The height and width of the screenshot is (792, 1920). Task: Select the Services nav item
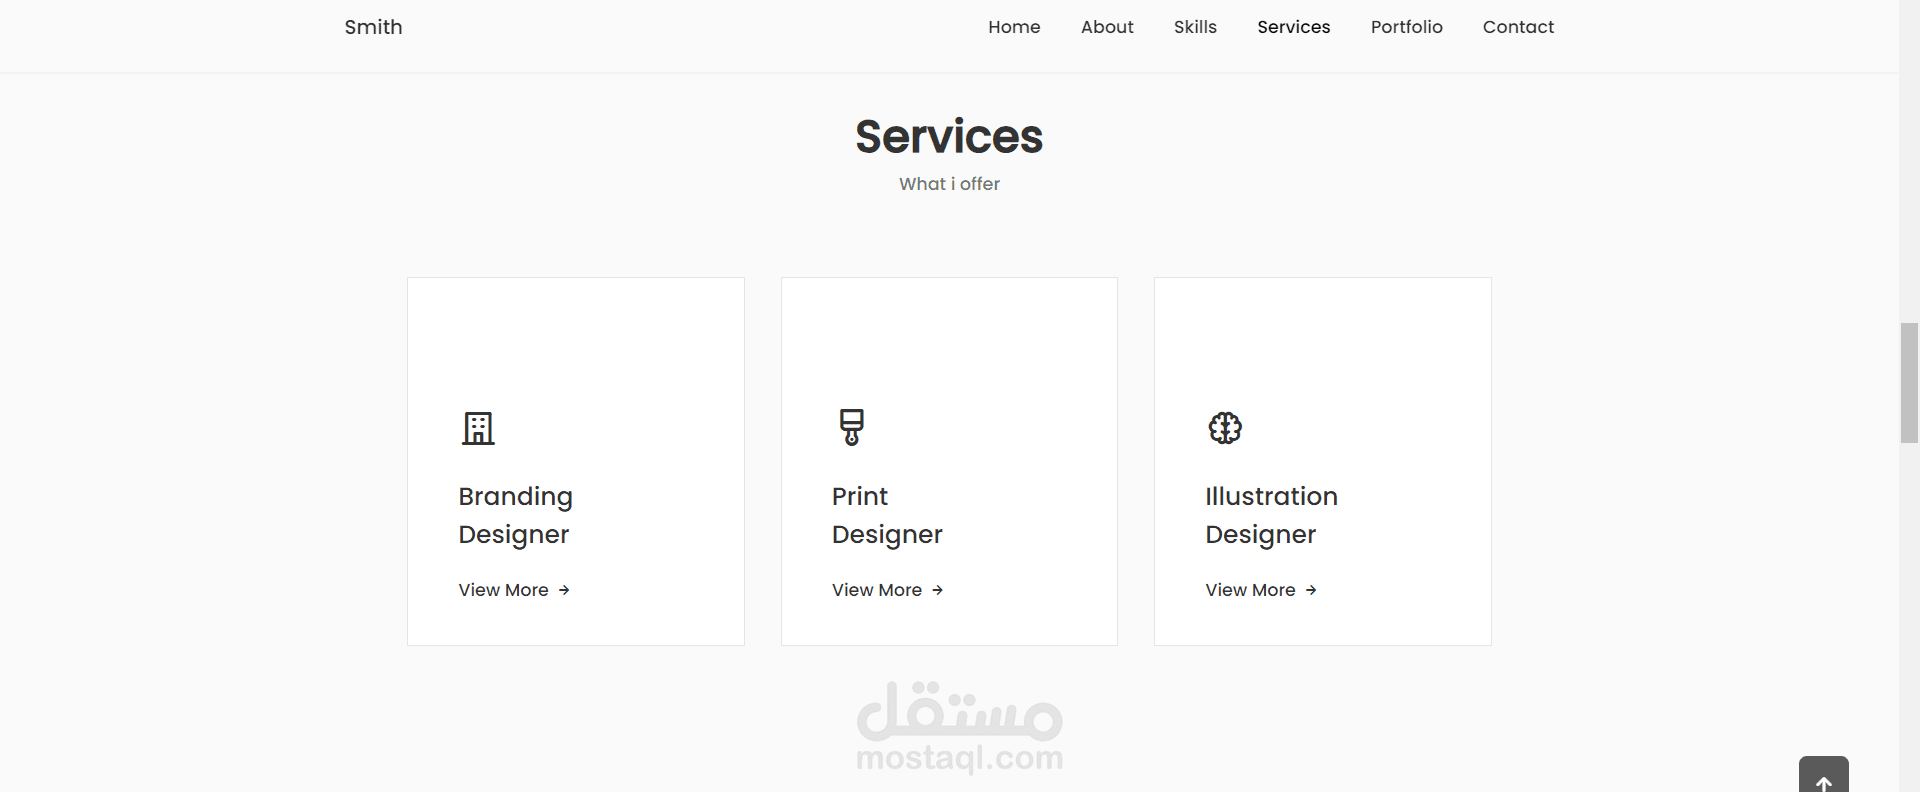coord(1293,27)
